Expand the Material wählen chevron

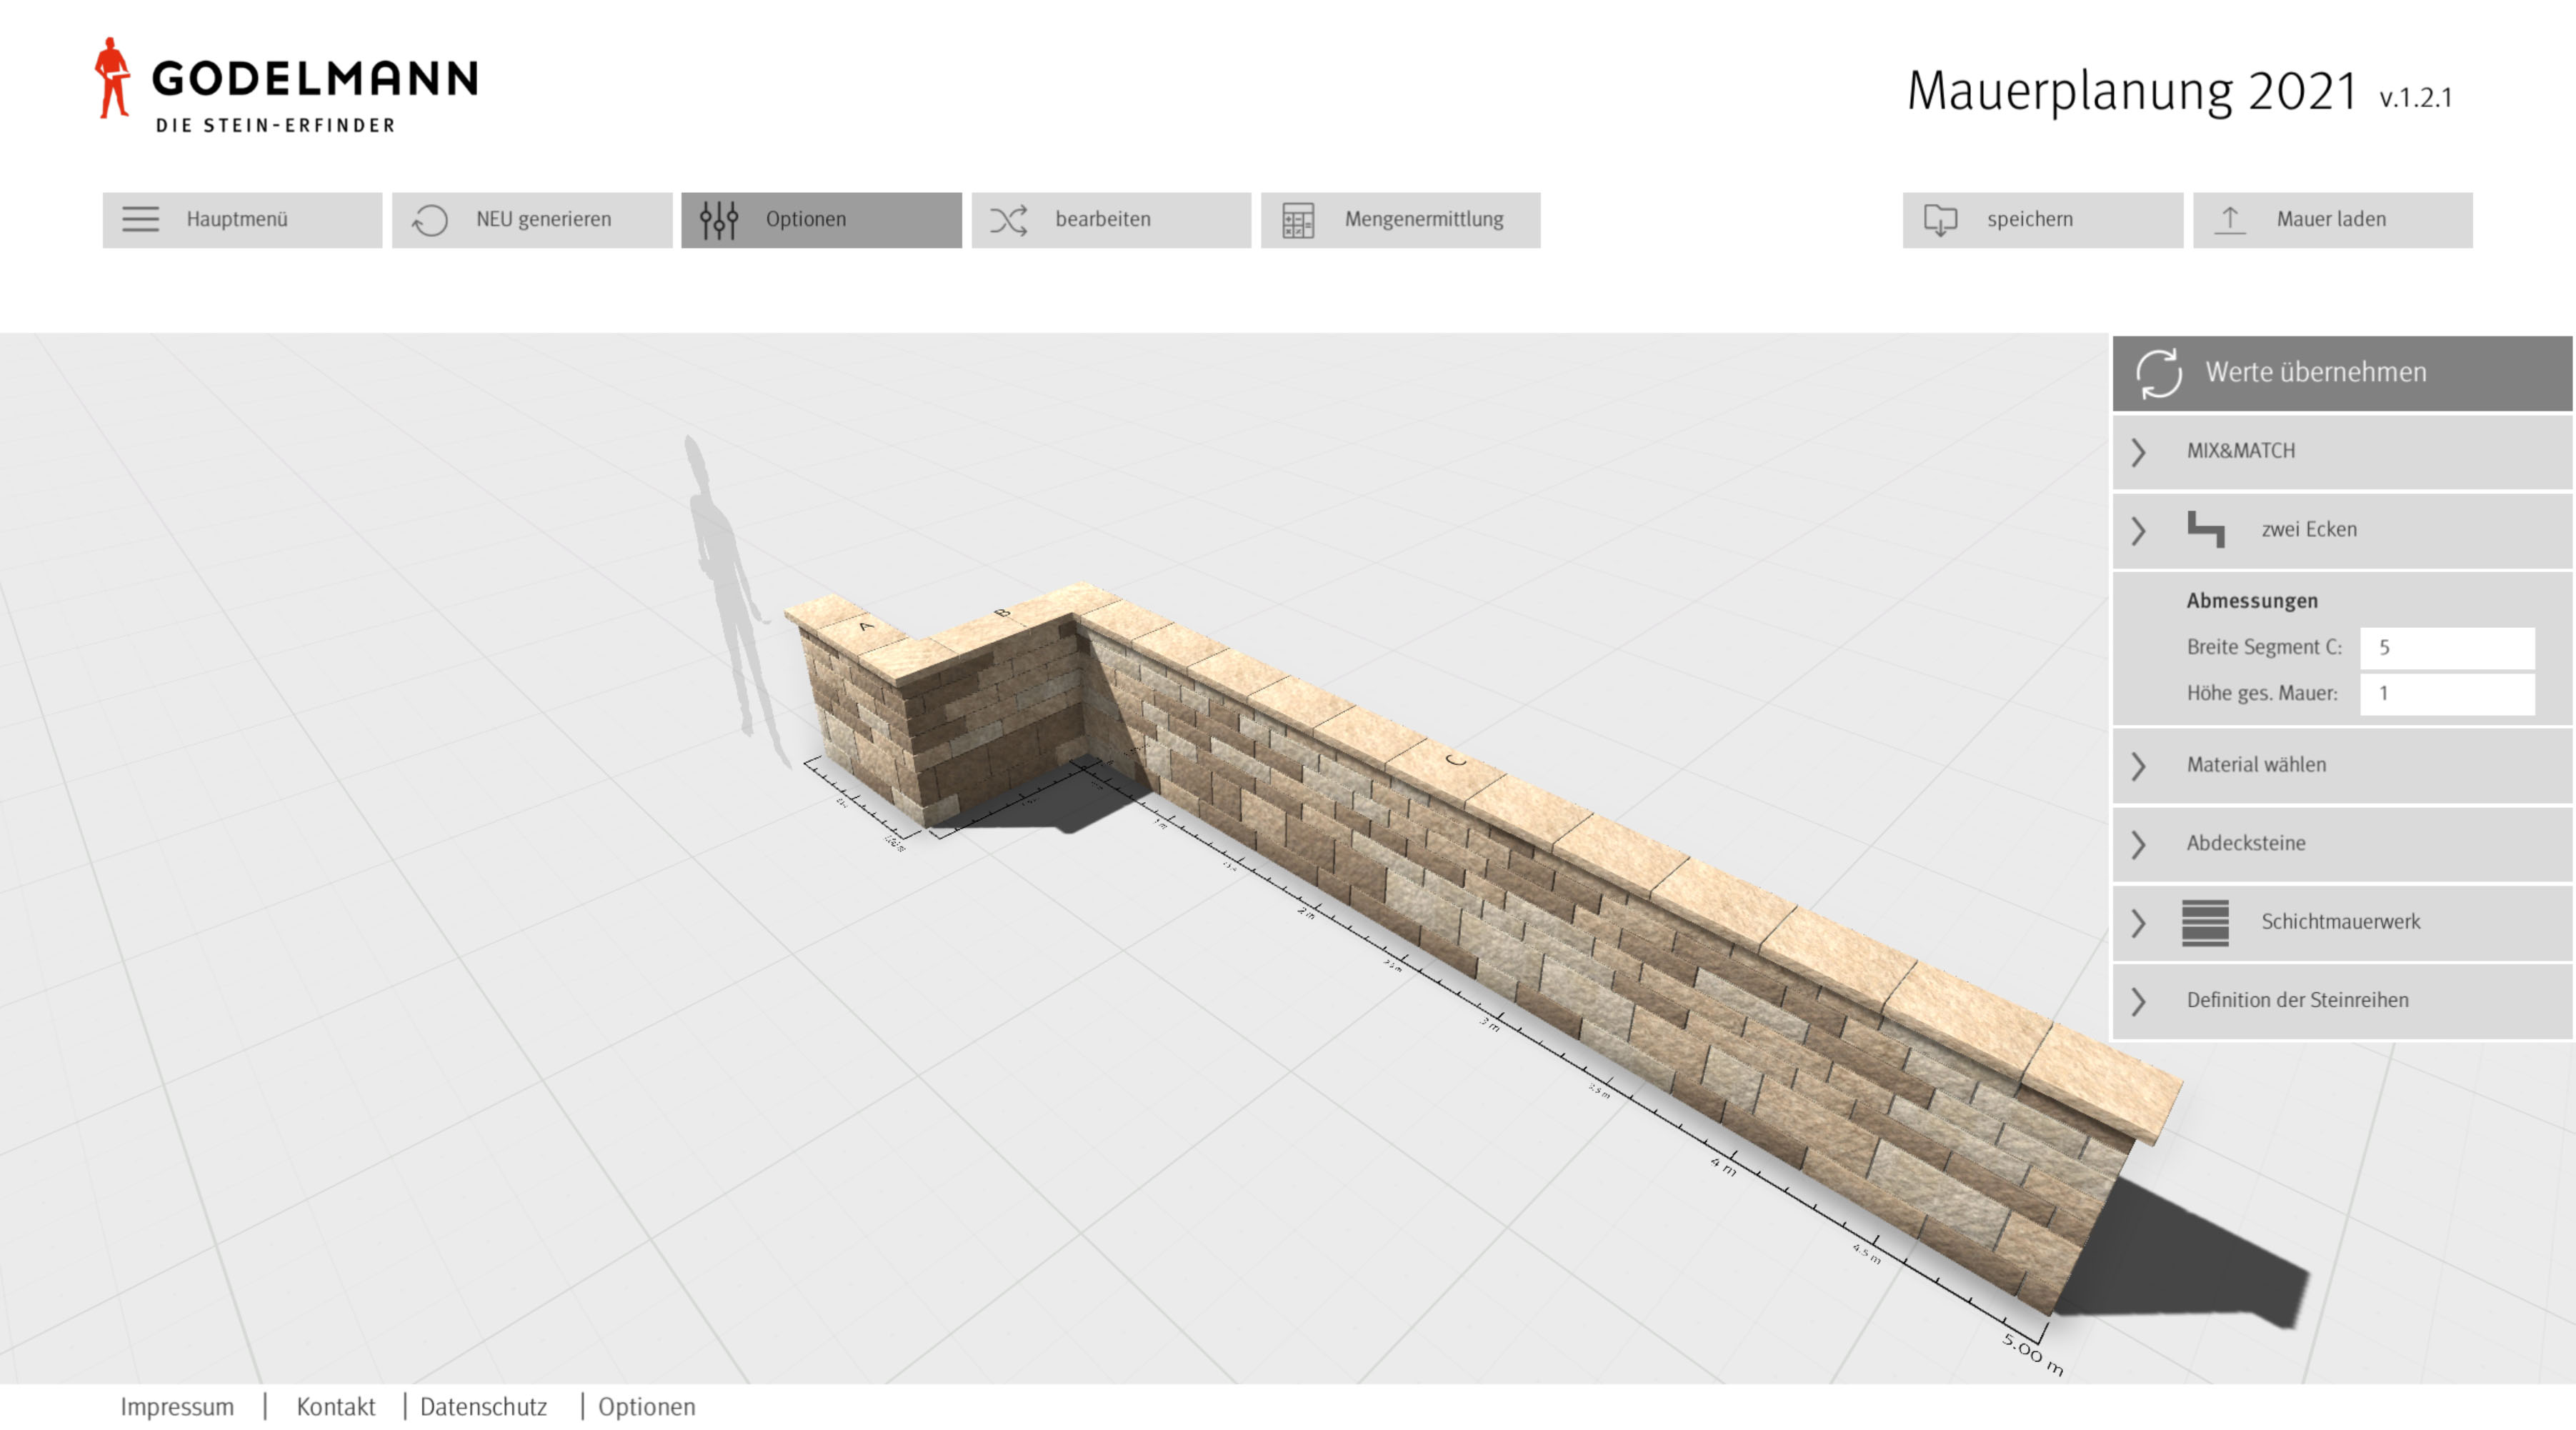(x=2139, y=766)
